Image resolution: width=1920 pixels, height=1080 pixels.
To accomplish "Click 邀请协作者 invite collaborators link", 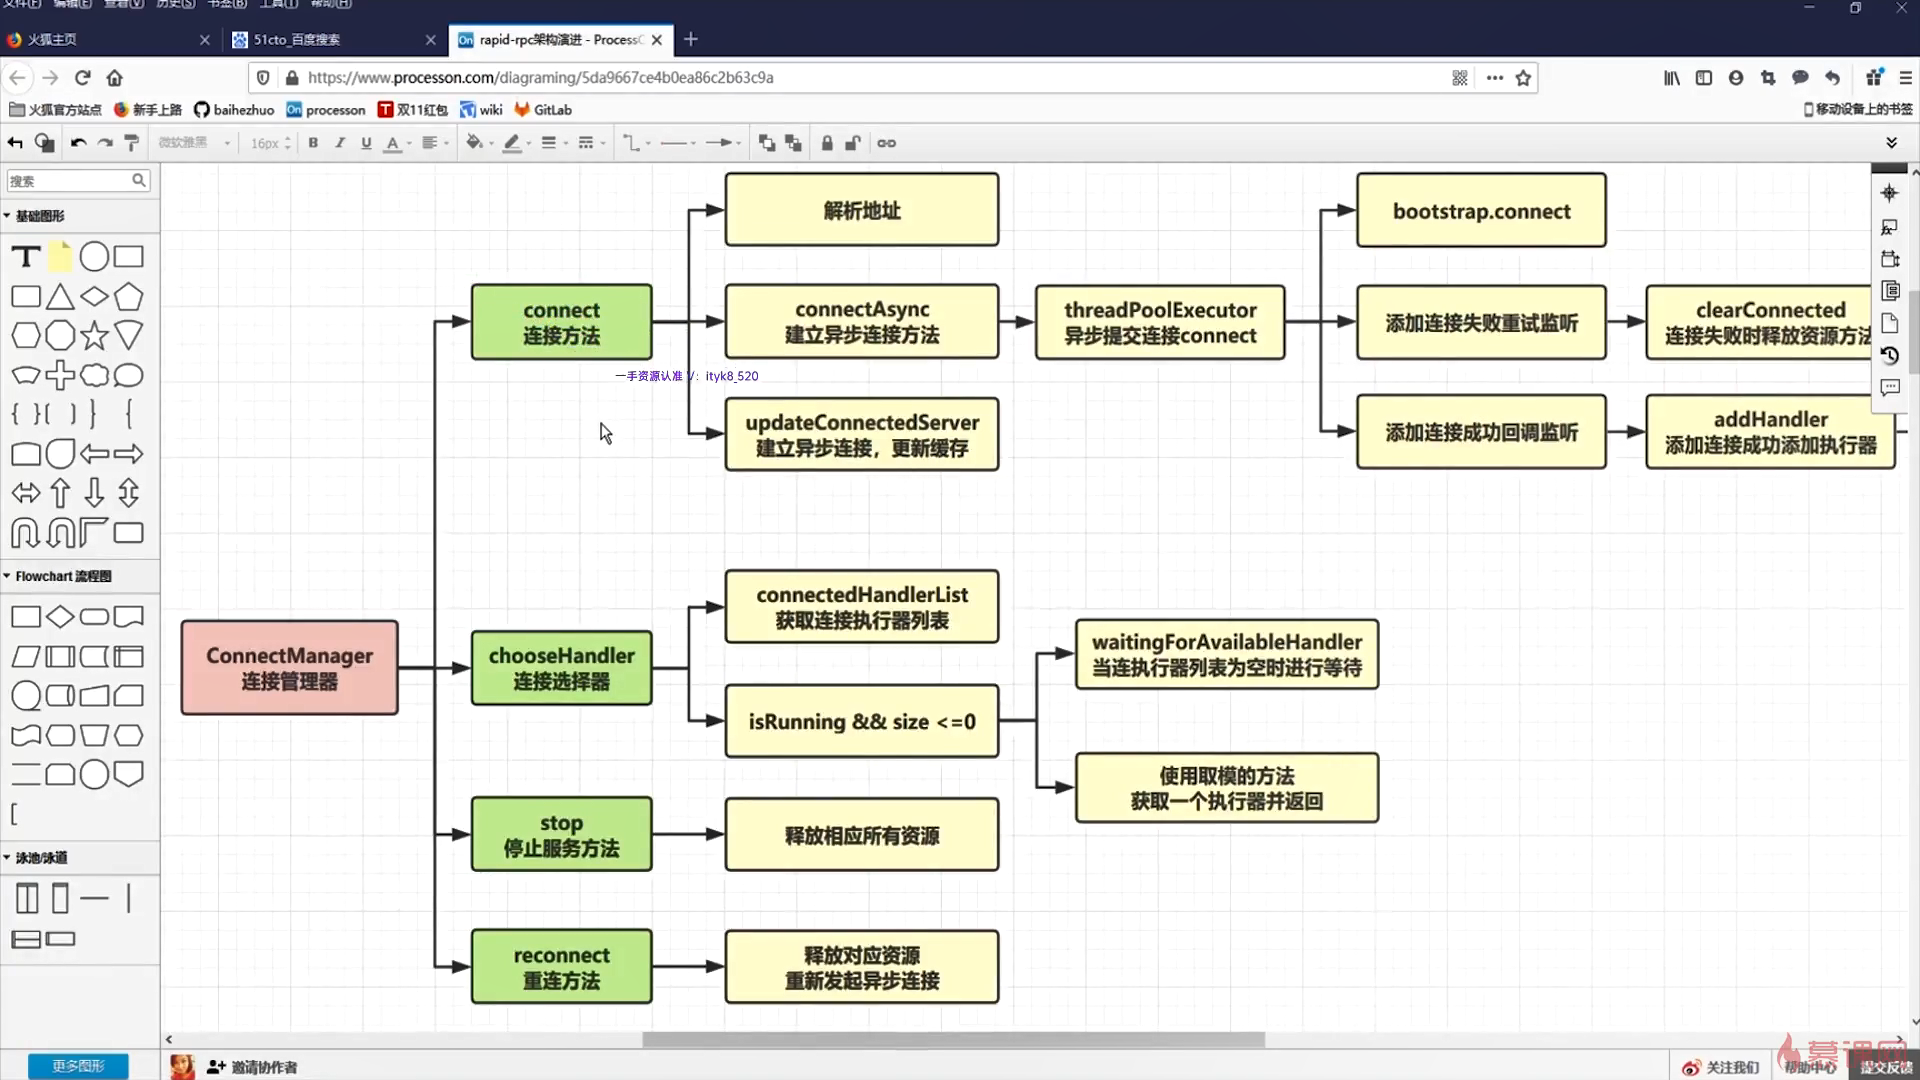I will [254, 1067].
